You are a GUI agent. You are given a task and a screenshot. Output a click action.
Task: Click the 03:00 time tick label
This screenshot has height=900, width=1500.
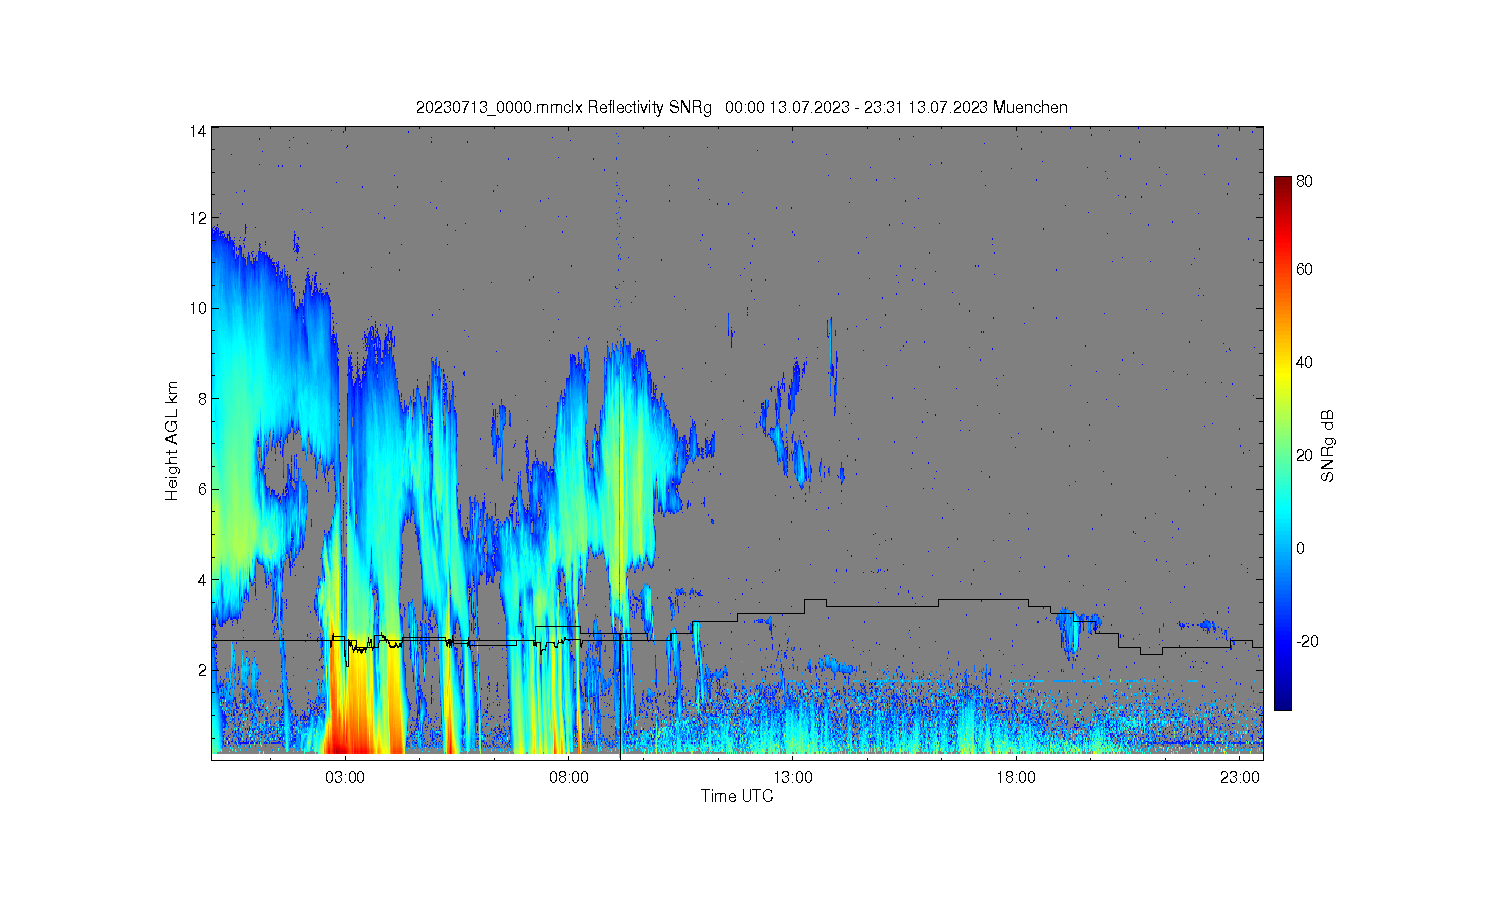coord(345,777)
